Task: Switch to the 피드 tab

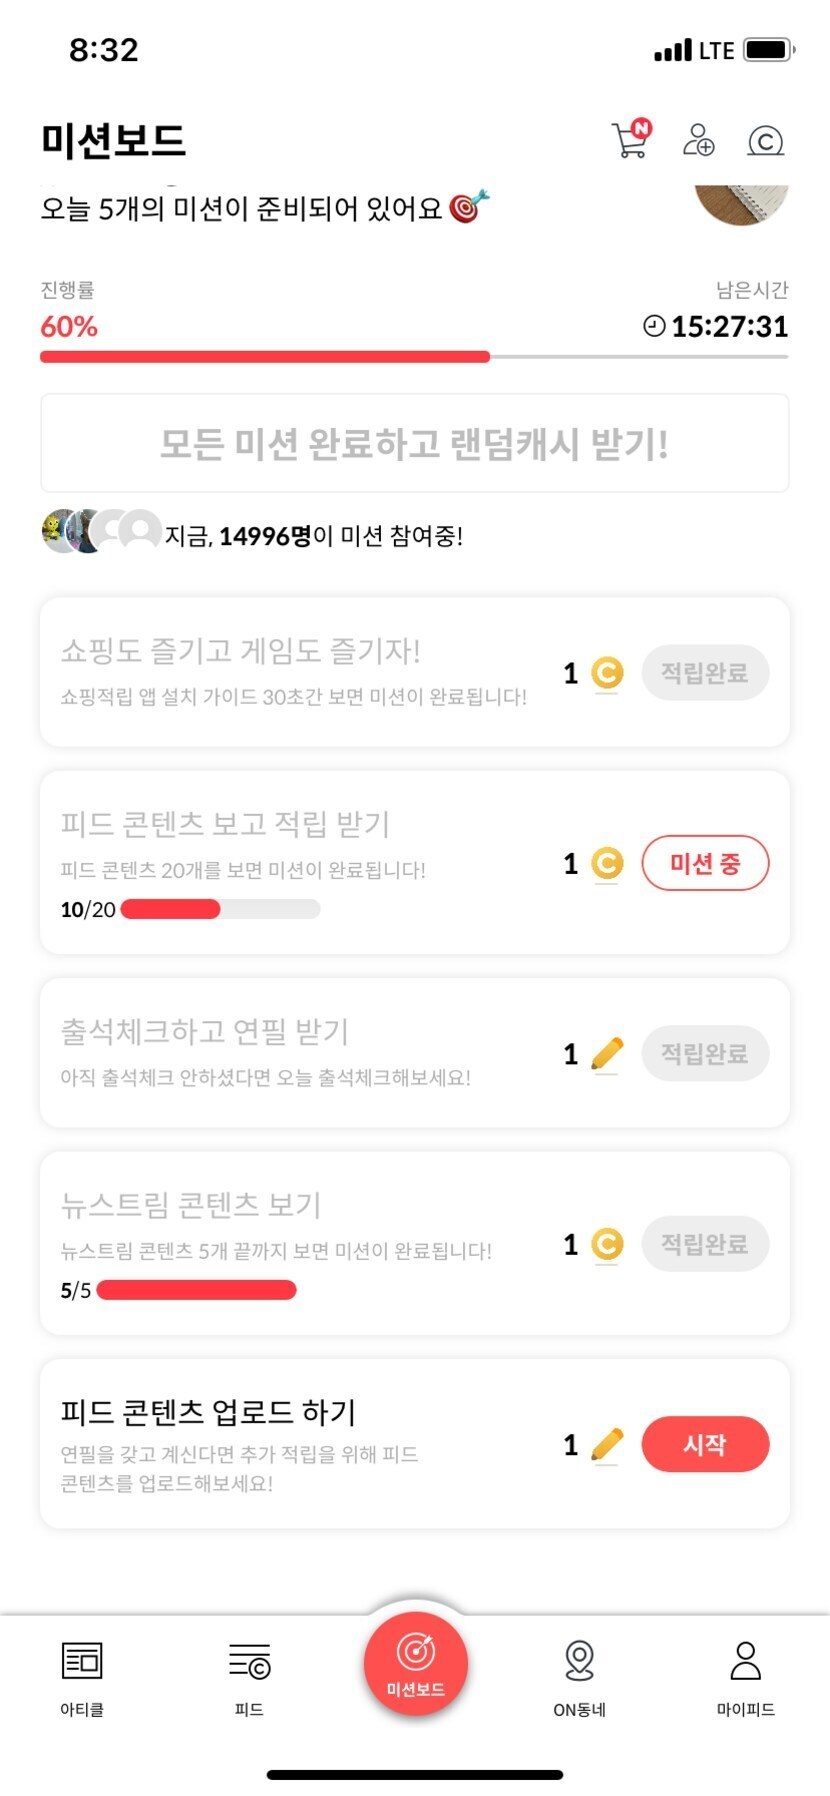Action: click(x=249, y=1678)
